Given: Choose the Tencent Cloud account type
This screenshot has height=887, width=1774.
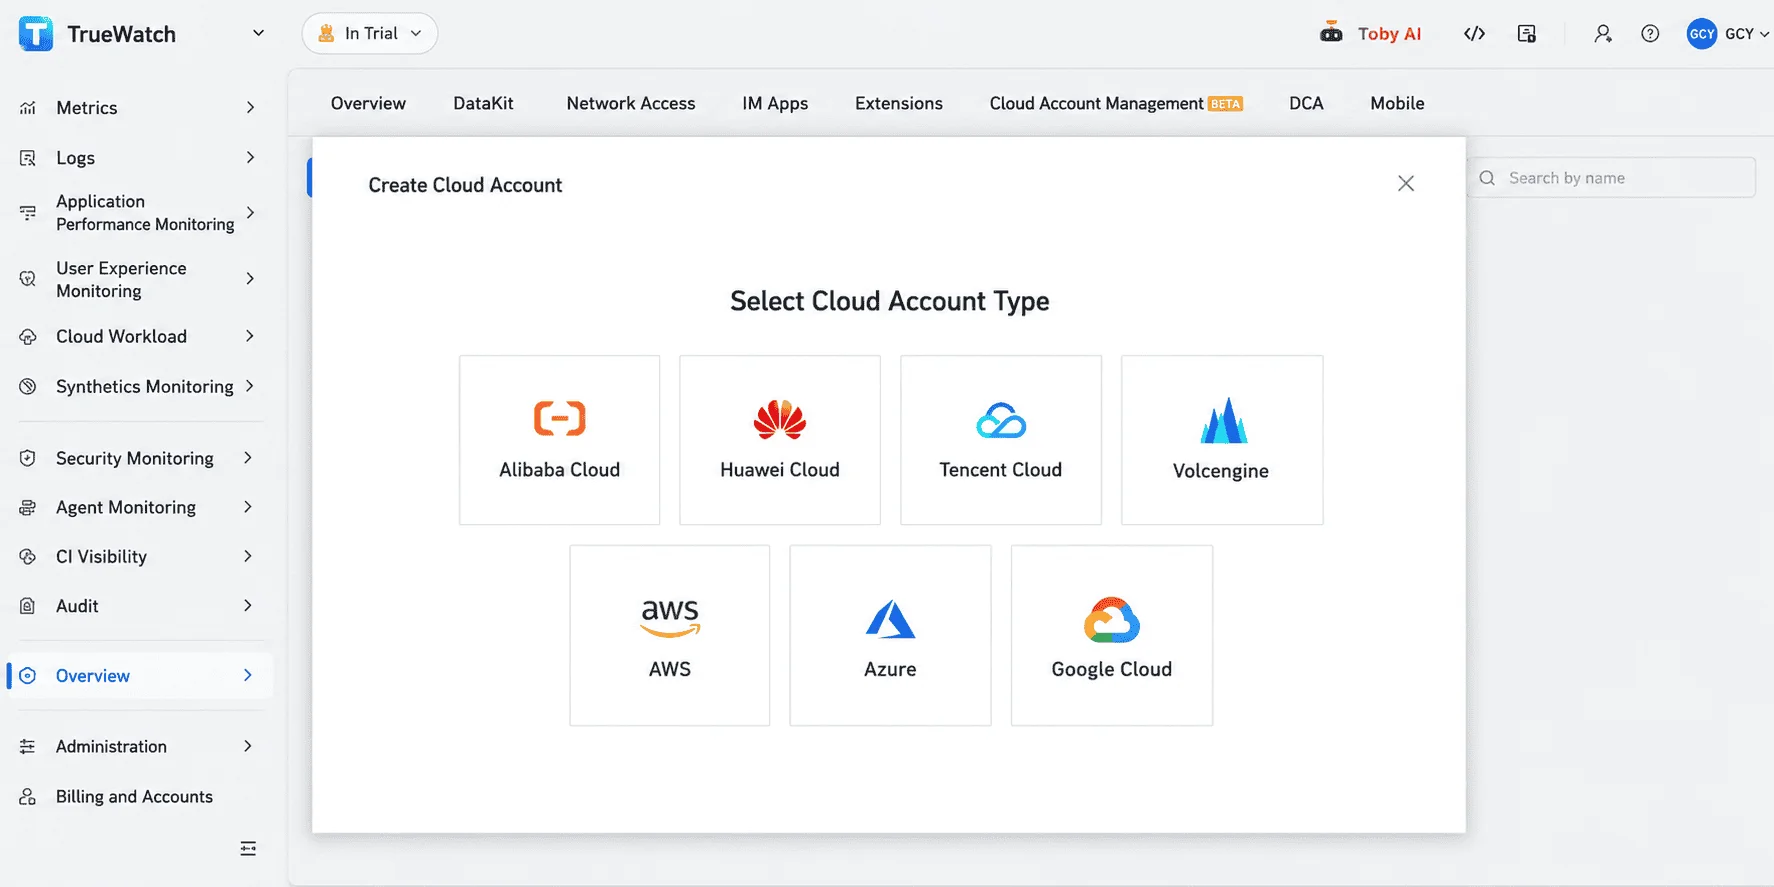Looking at the screenshot, I should [1001, 440].
